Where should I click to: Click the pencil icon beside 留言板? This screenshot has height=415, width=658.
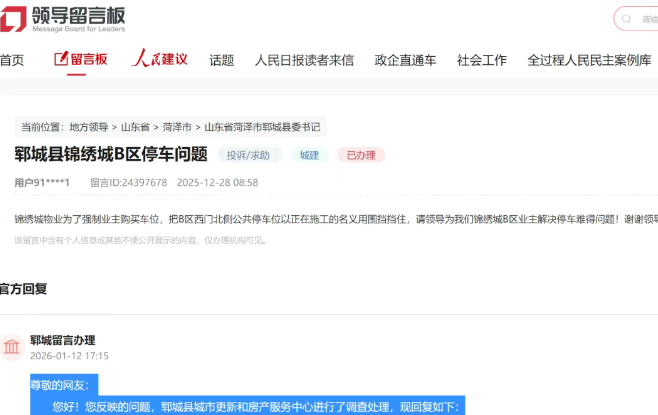60,59
